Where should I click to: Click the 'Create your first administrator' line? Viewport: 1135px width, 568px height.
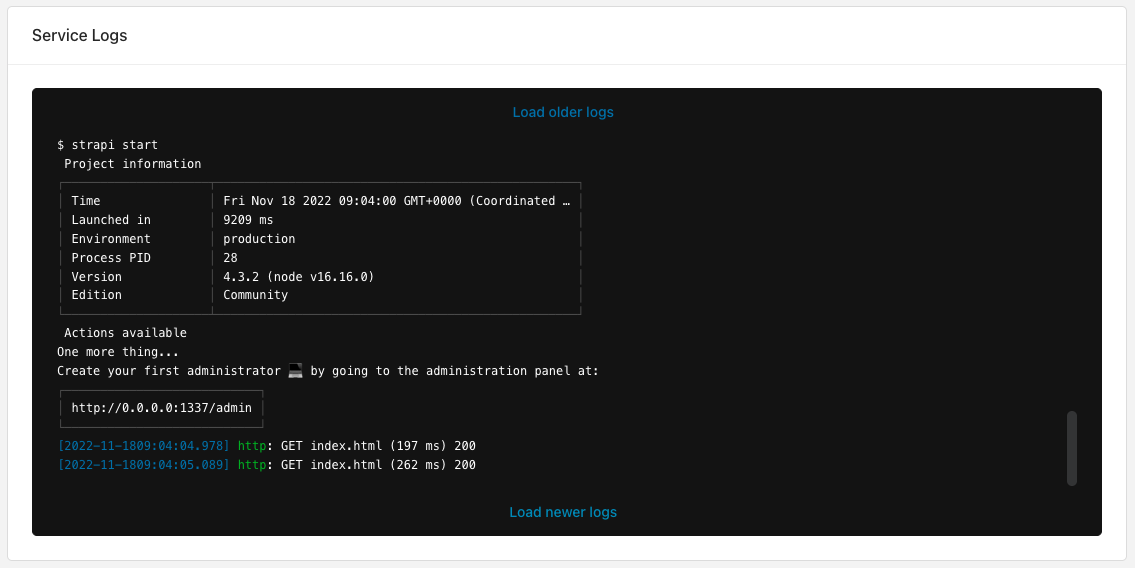(x=328, y=371)
